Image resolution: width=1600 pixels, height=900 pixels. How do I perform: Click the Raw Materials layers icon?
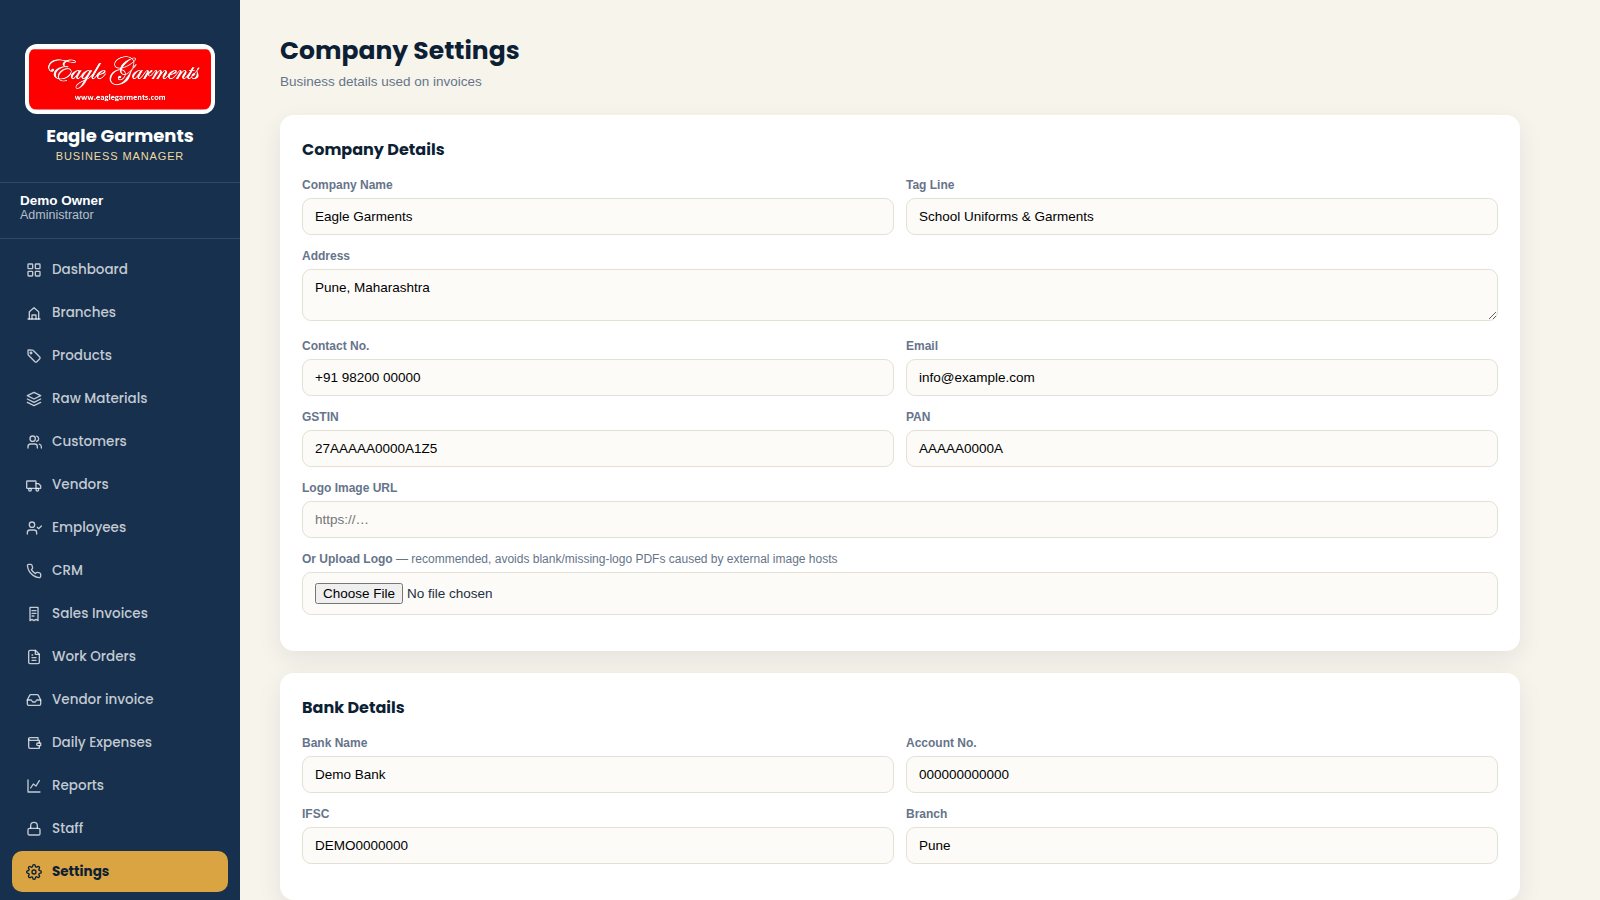34,399
